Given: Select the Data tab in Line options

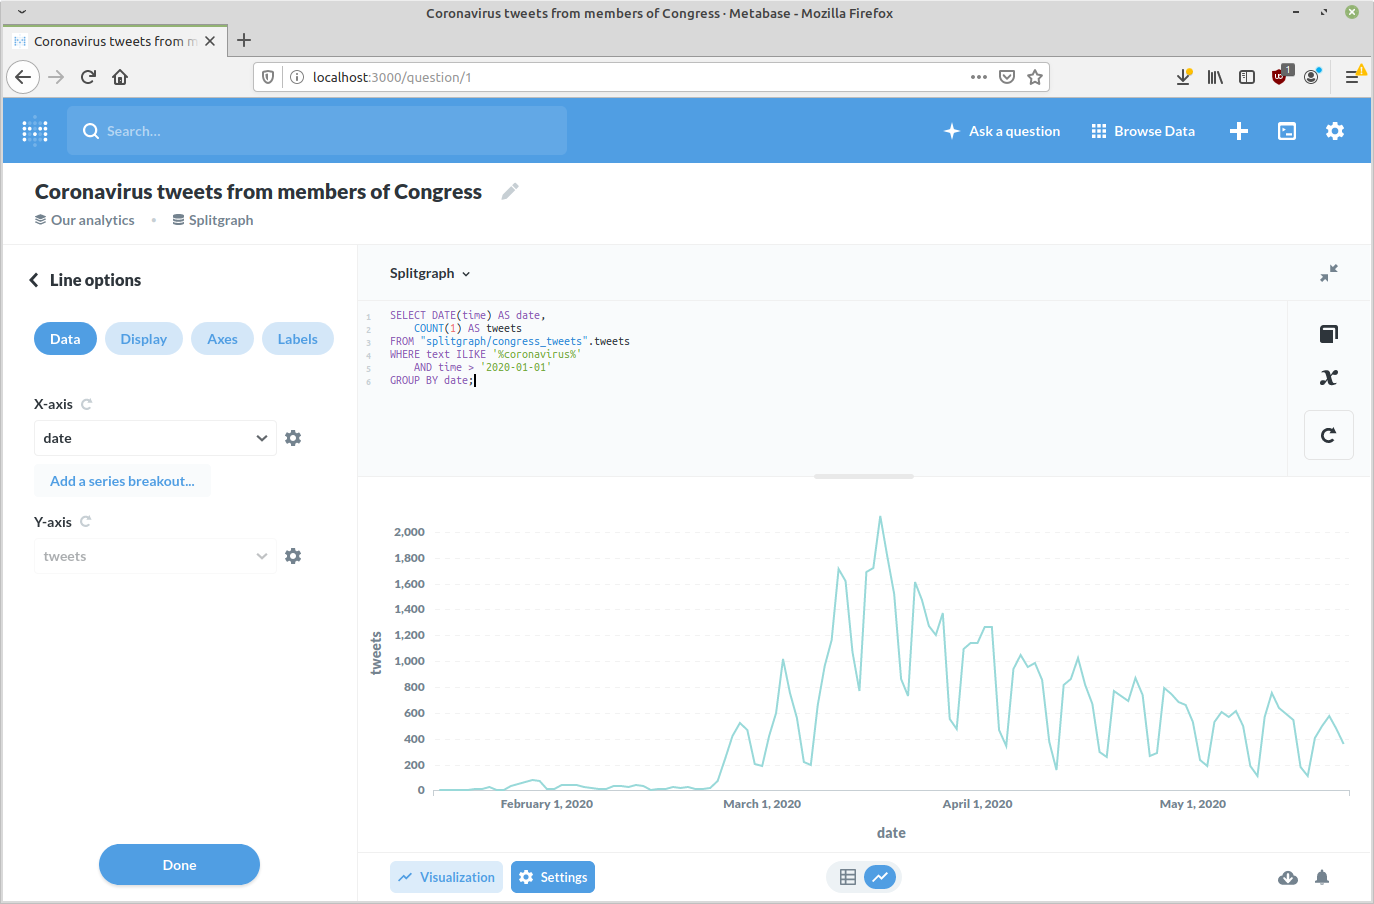Looking at the screenshot, I should tap(65, 339).
